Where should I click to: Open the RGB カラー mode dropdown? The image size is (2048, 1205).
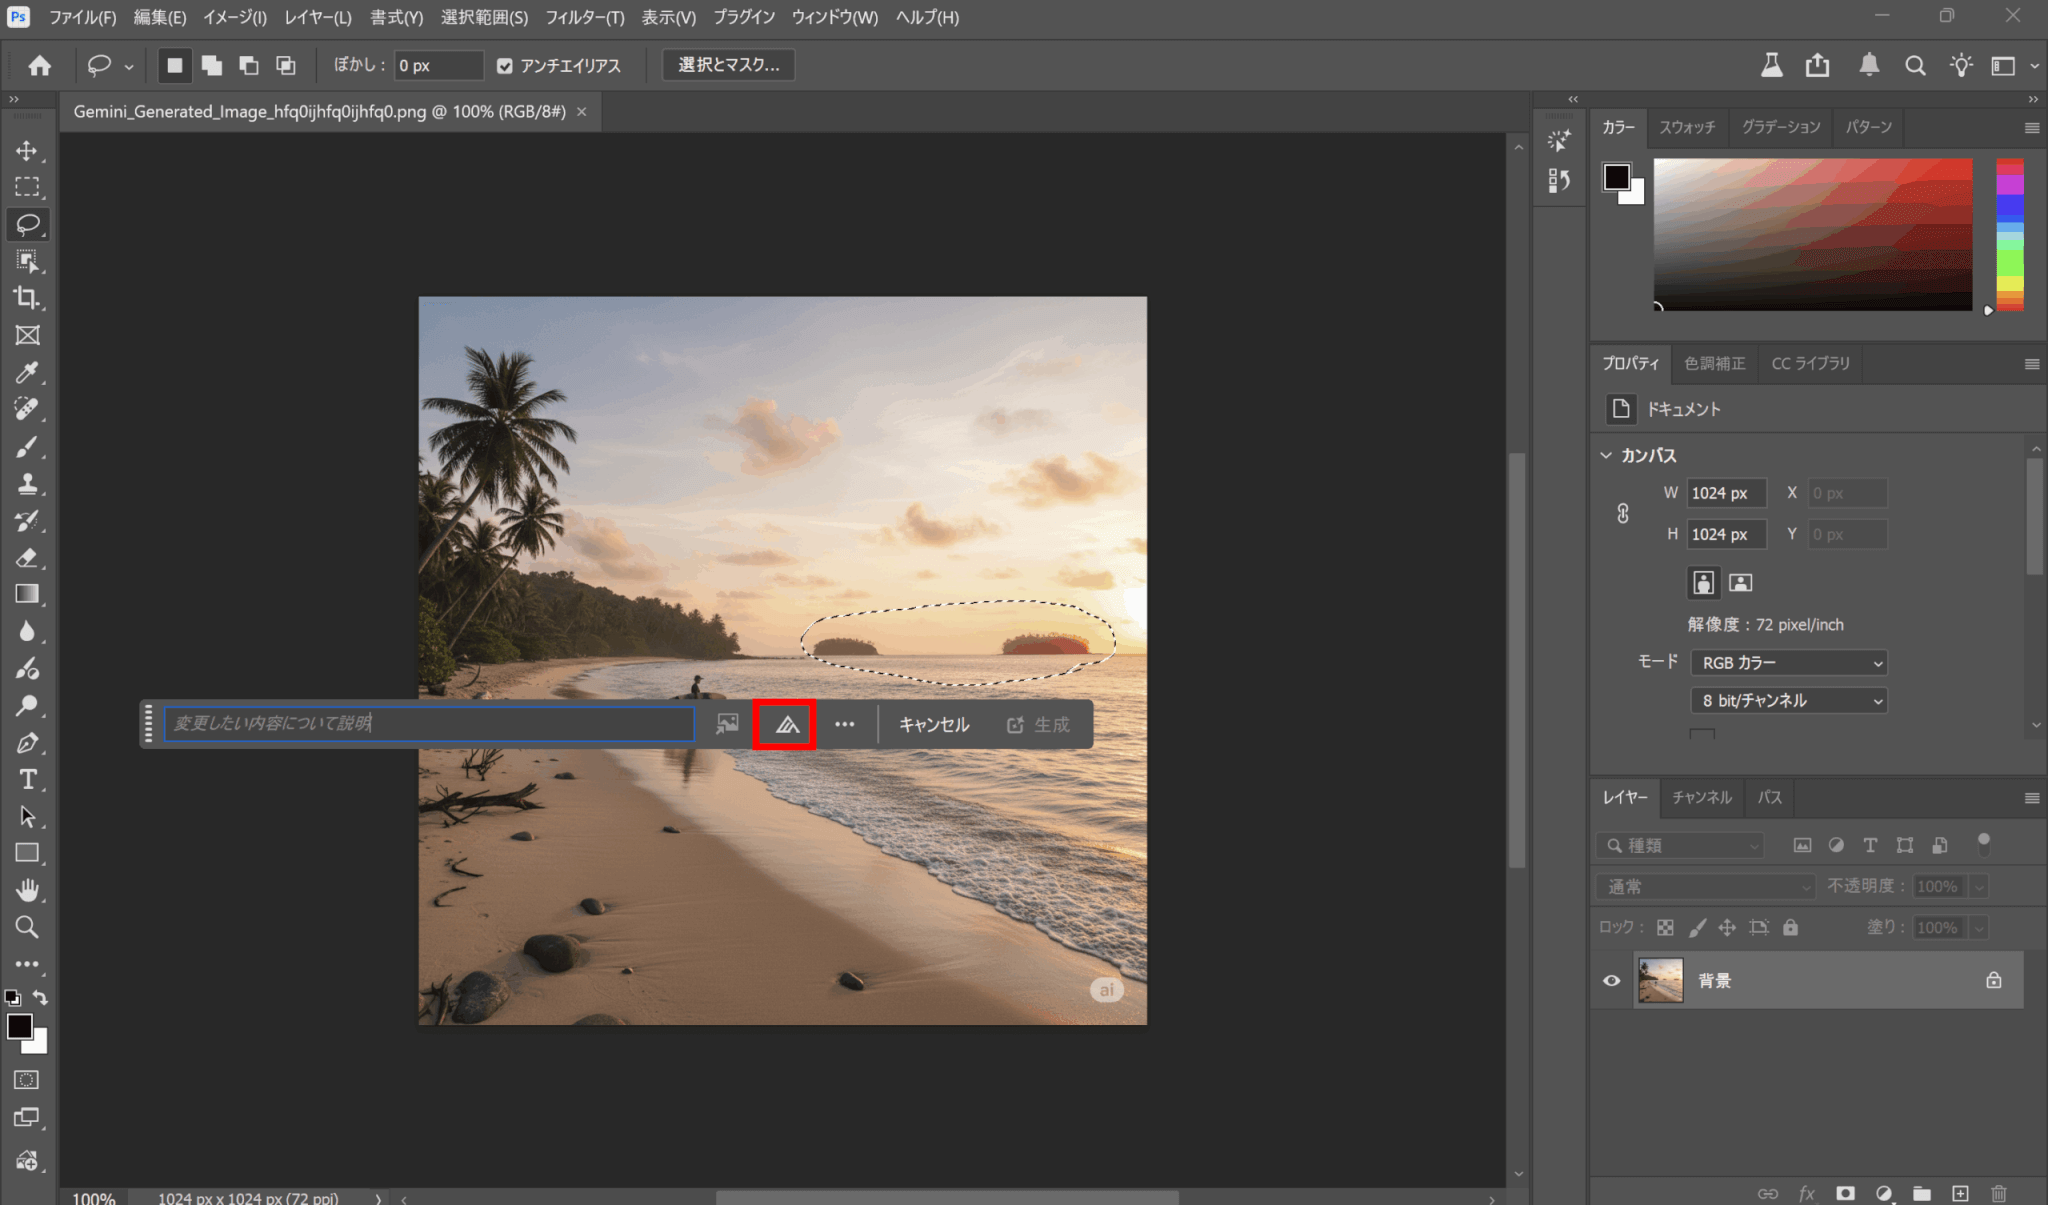point(1788,662)
